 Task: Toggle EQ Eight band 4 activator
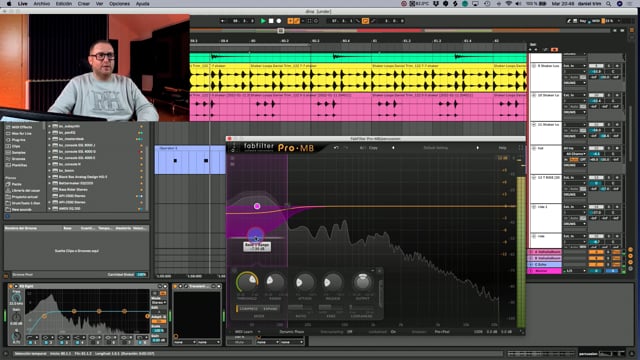click(x=77, y=342)
